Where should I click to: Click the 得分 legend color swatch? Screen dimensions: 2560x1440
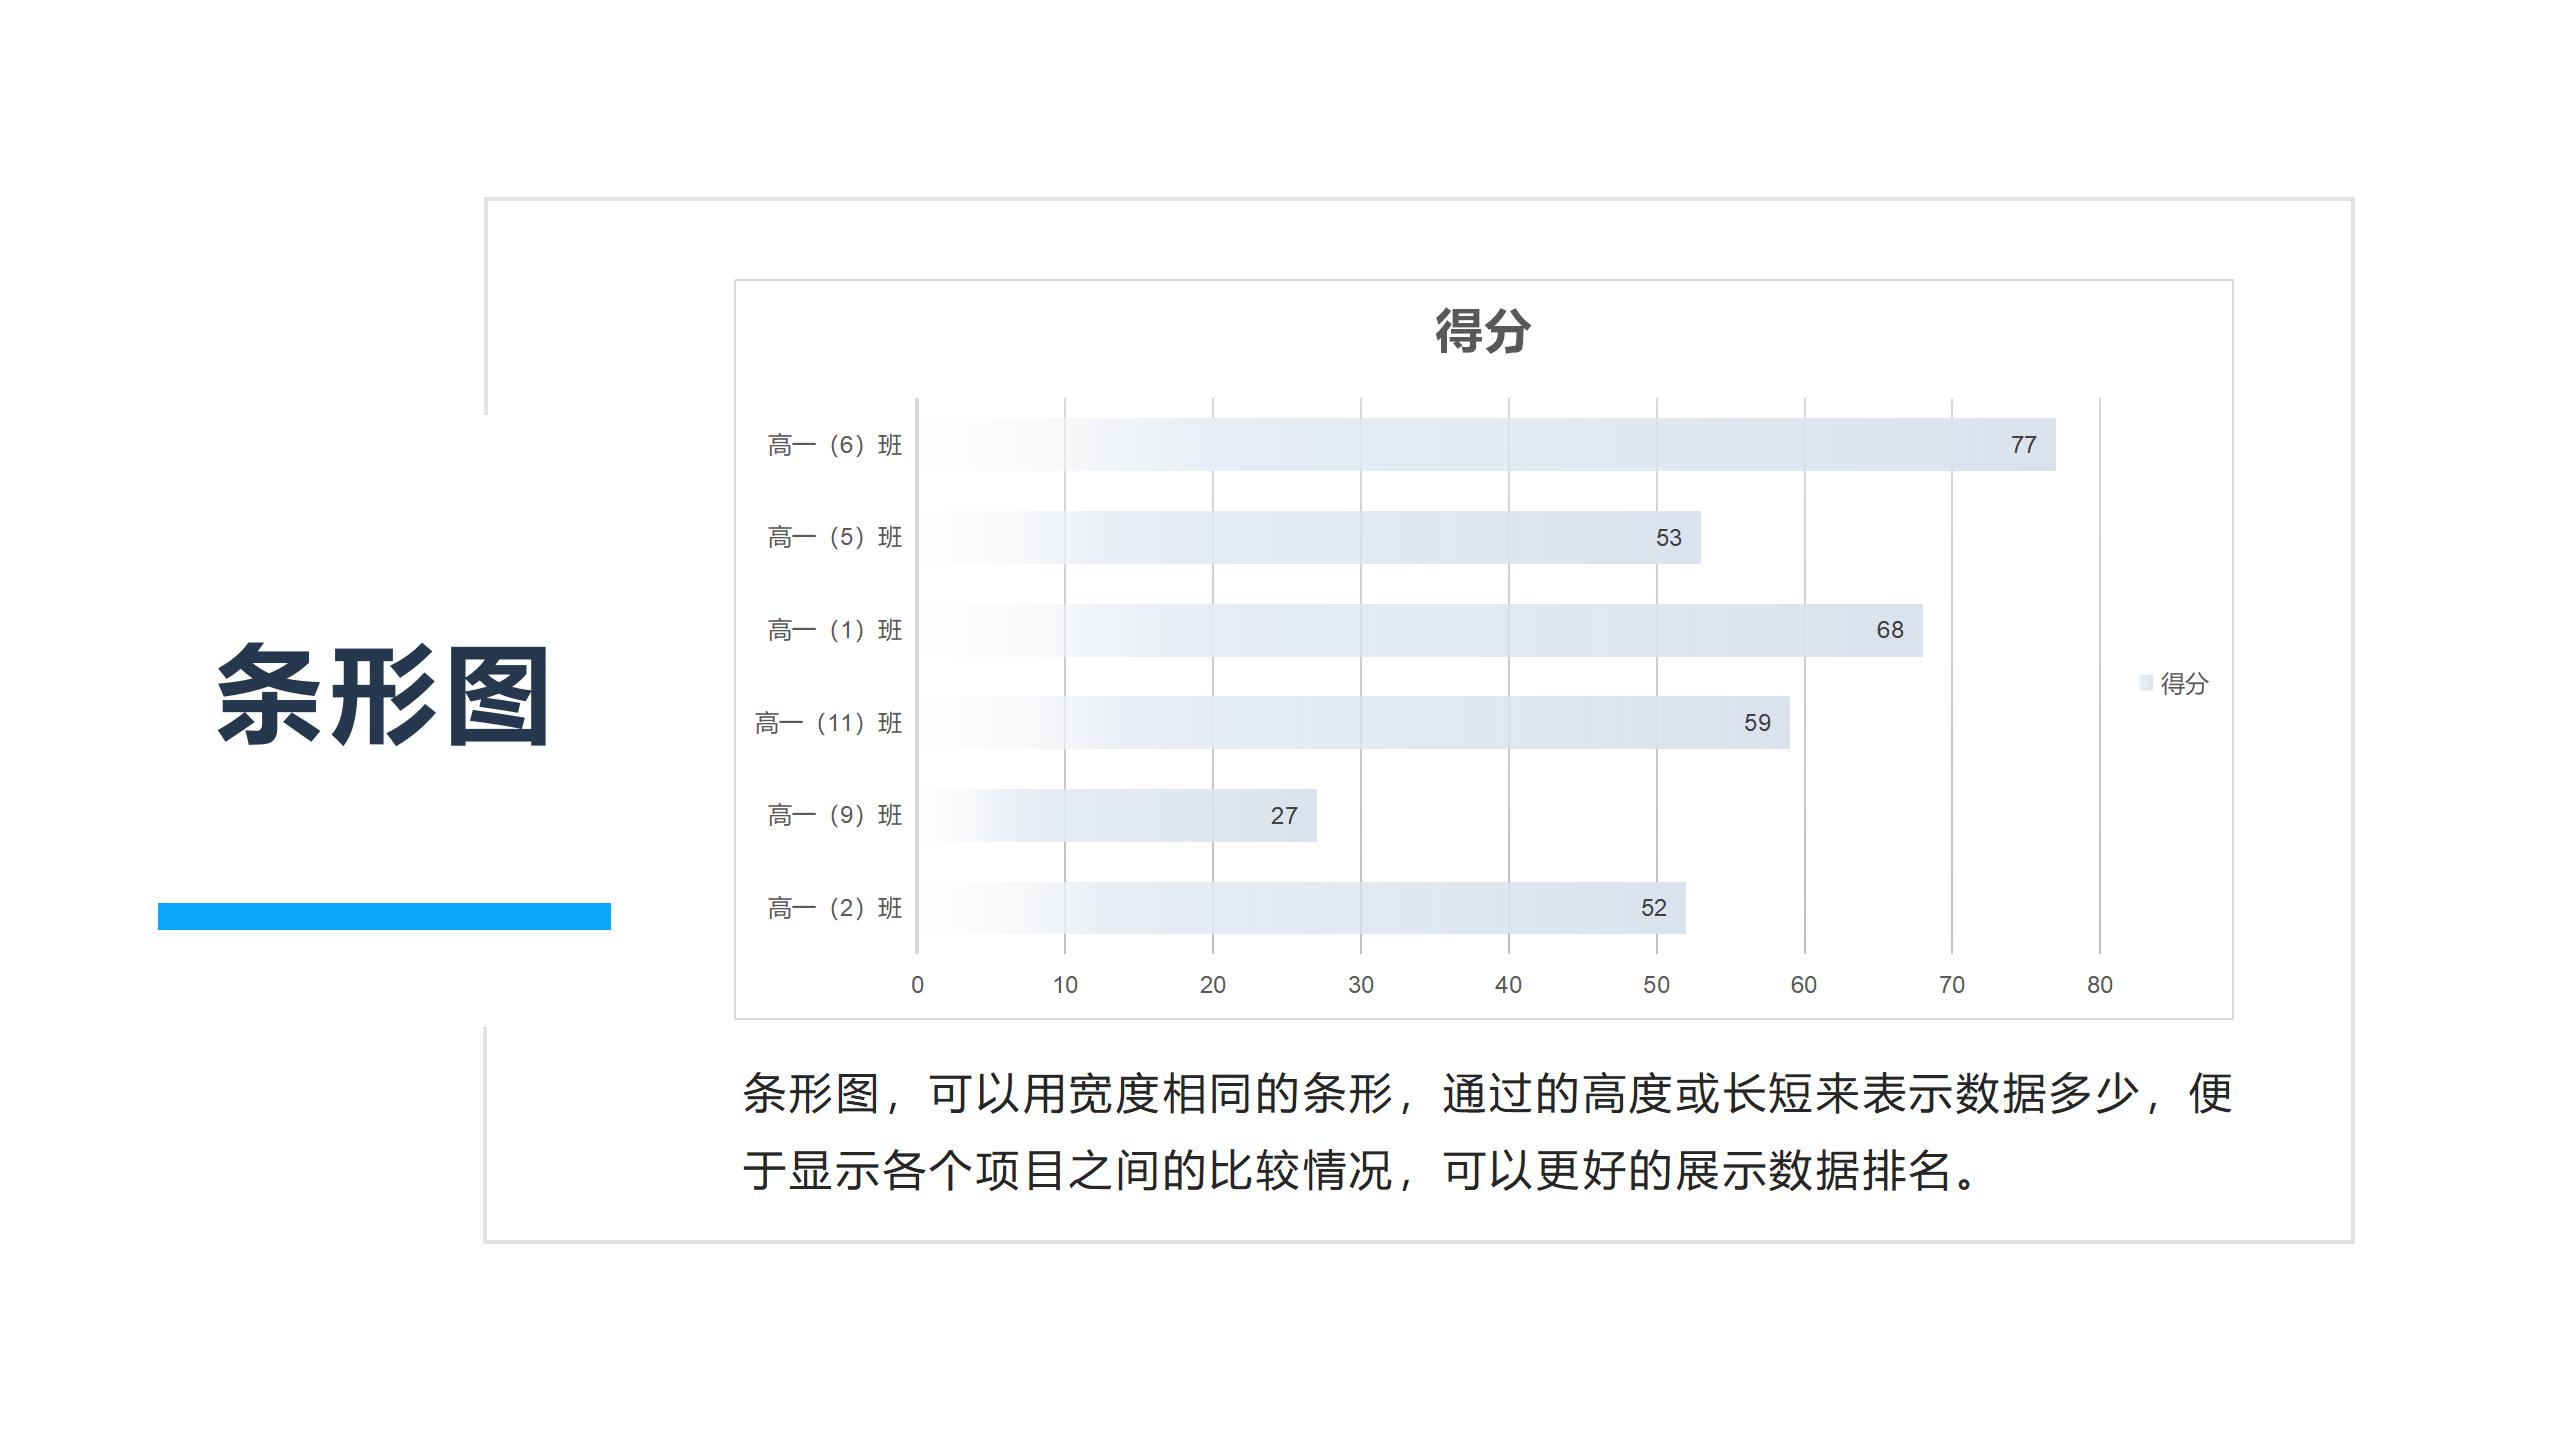pos(2146,683)
